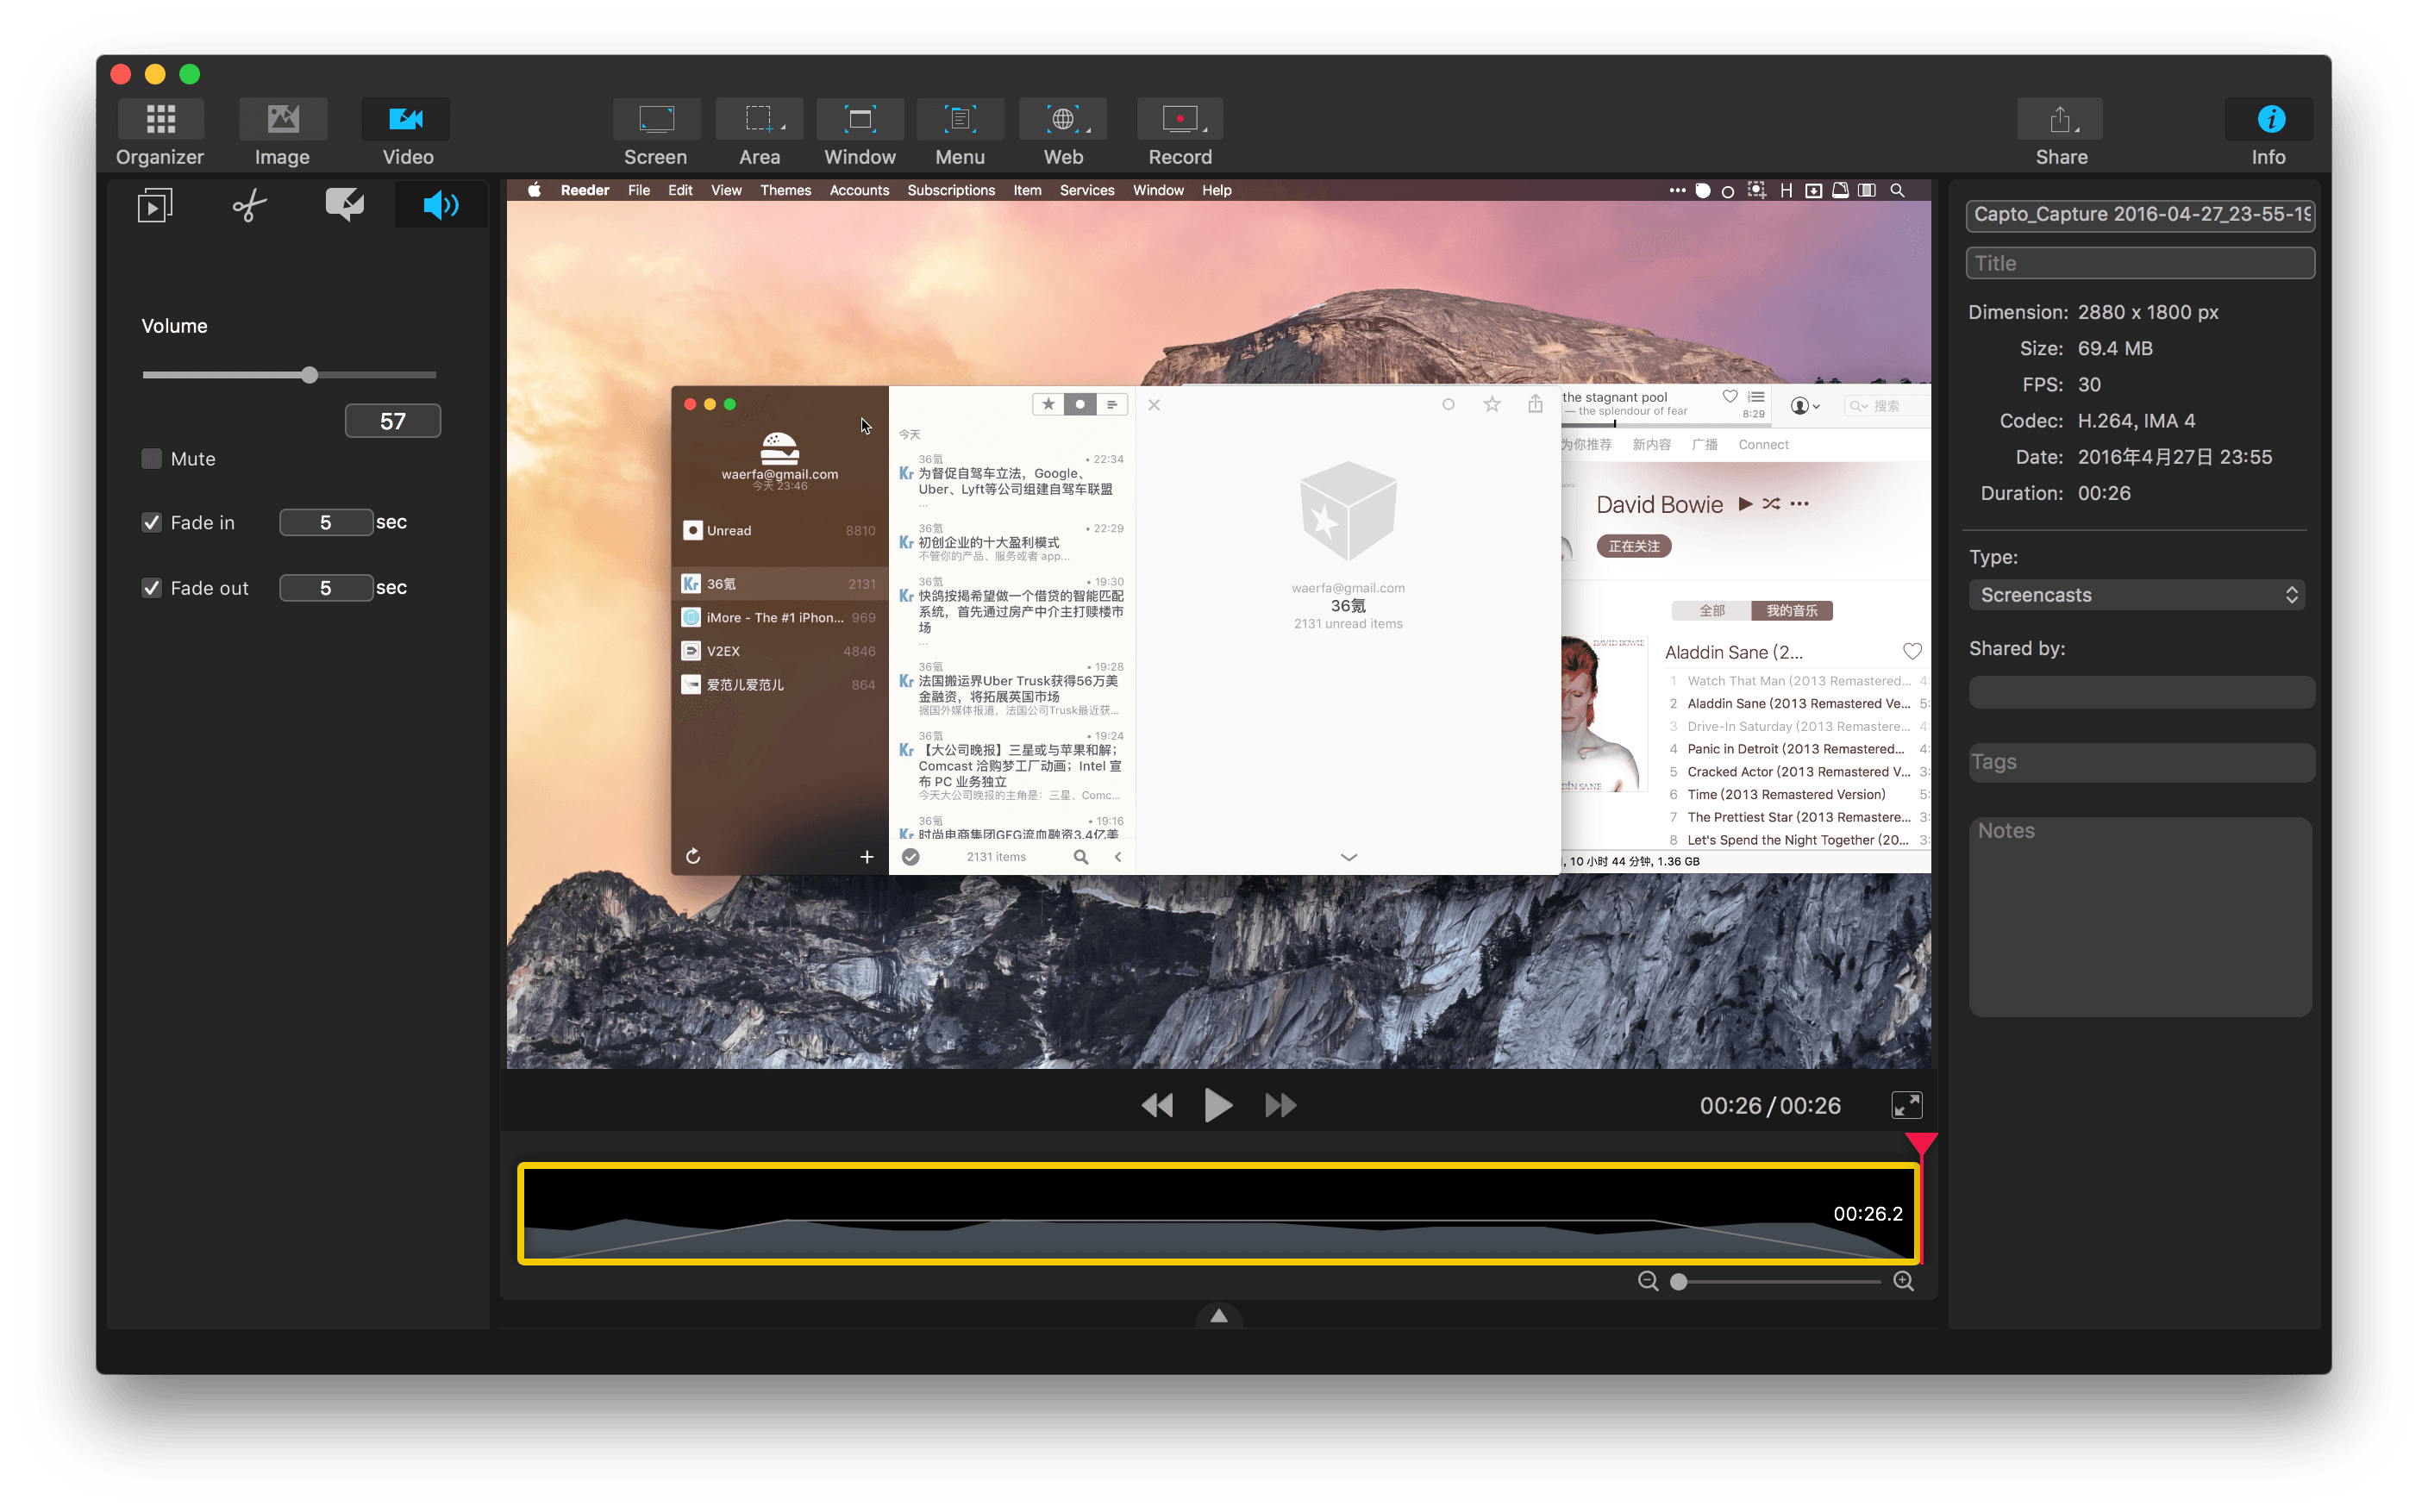Zoom out the timeline
The image size is (2428, 1512).
point(1648,1281)
